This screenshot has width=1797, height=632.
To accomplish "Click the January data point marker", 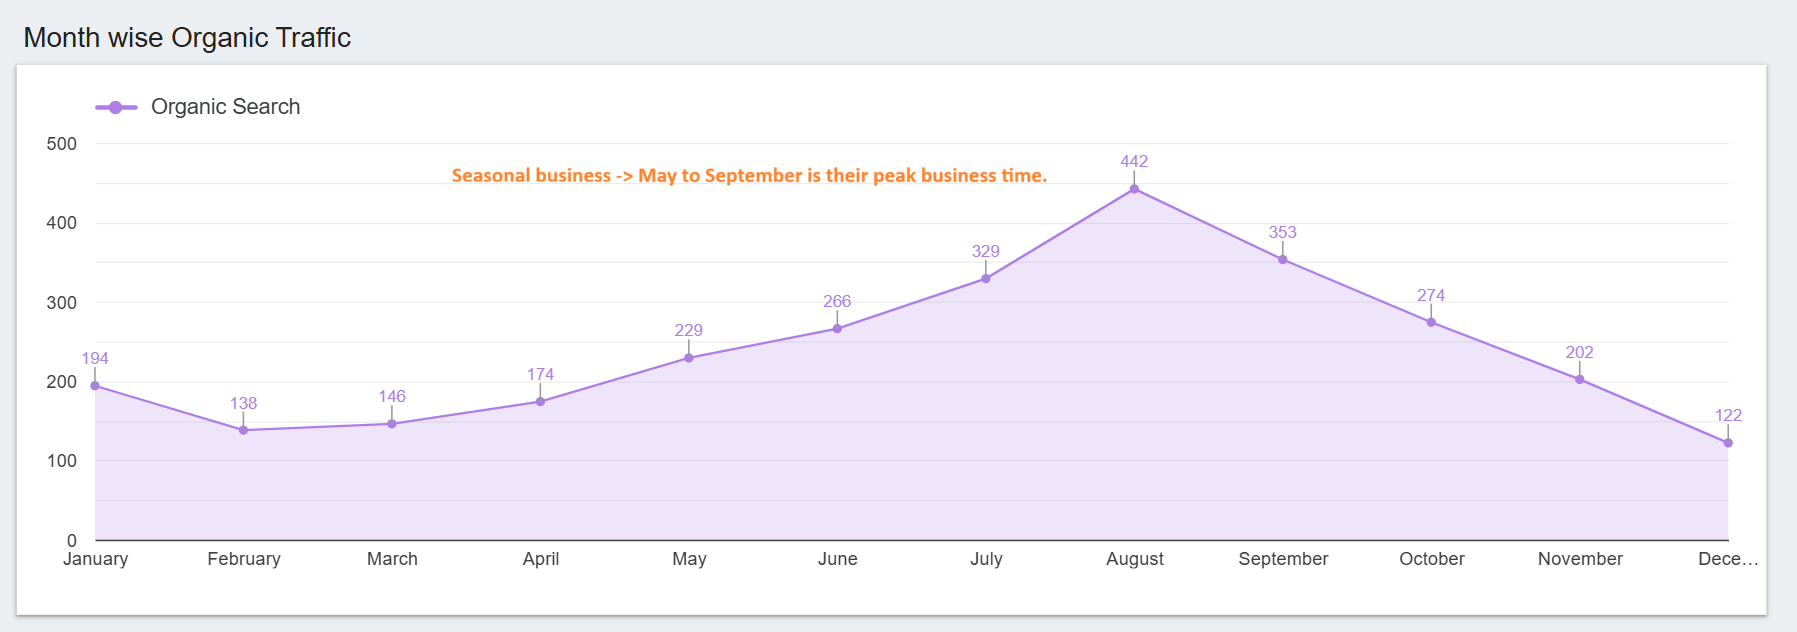I will pos(95,386).
